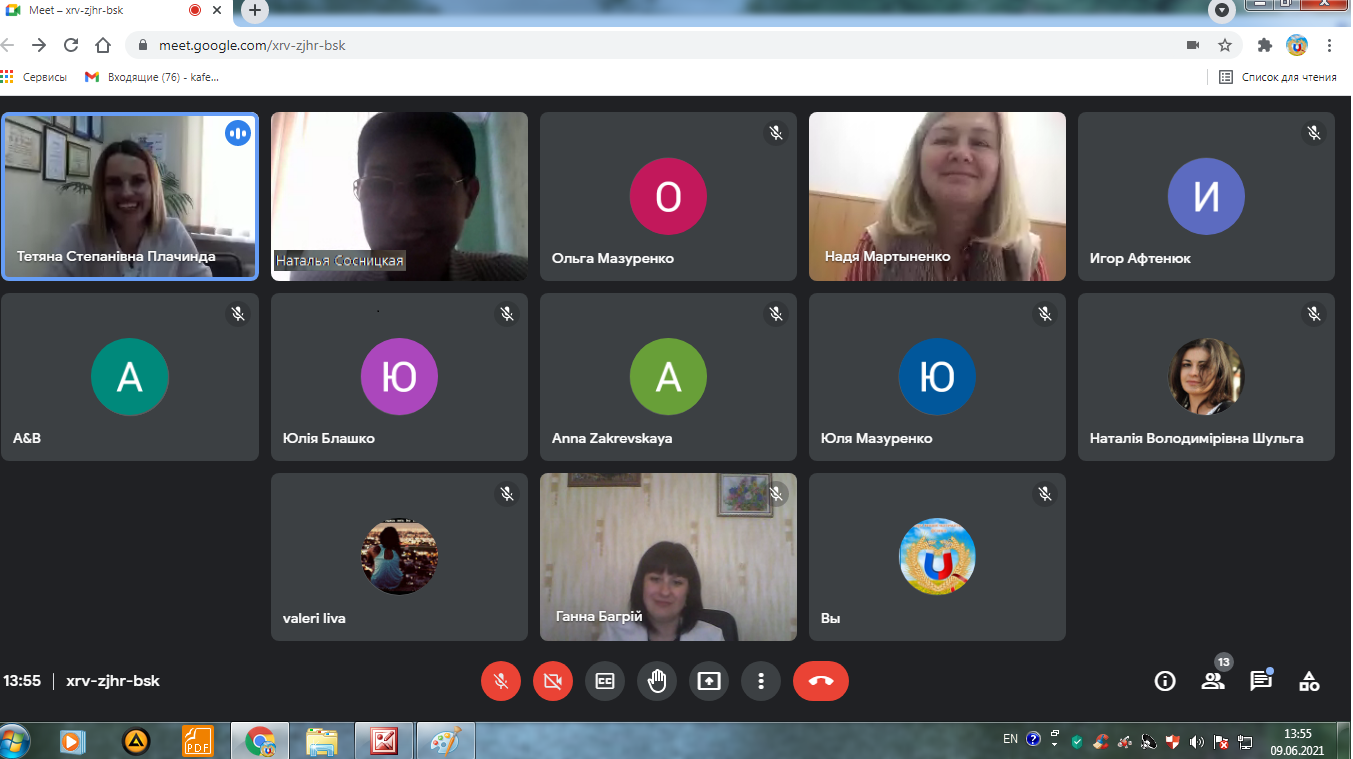The height and width of the screenshot is (759, 1353).
Task: Open the chat with everyone panel
Action: click(1261, 681)
